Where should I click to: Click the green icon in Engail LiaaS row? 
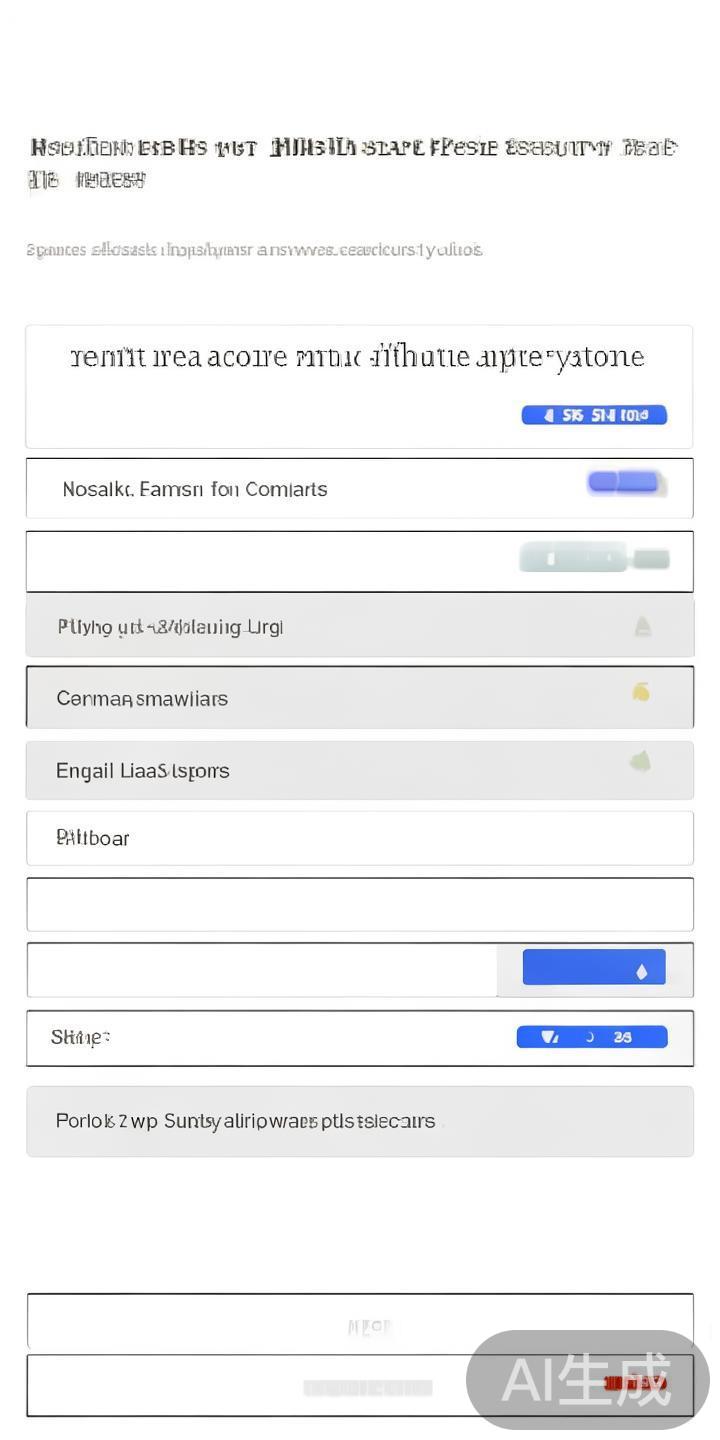640,763
